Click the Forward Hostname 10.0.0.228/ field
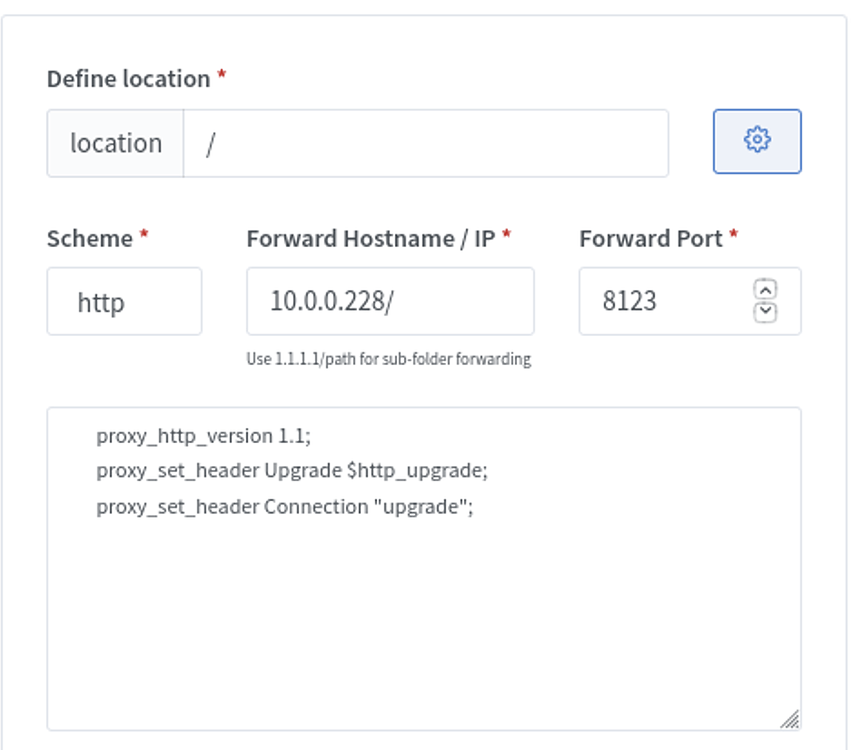This screenshot has width=853, height=750. click(x=390, y=301)
